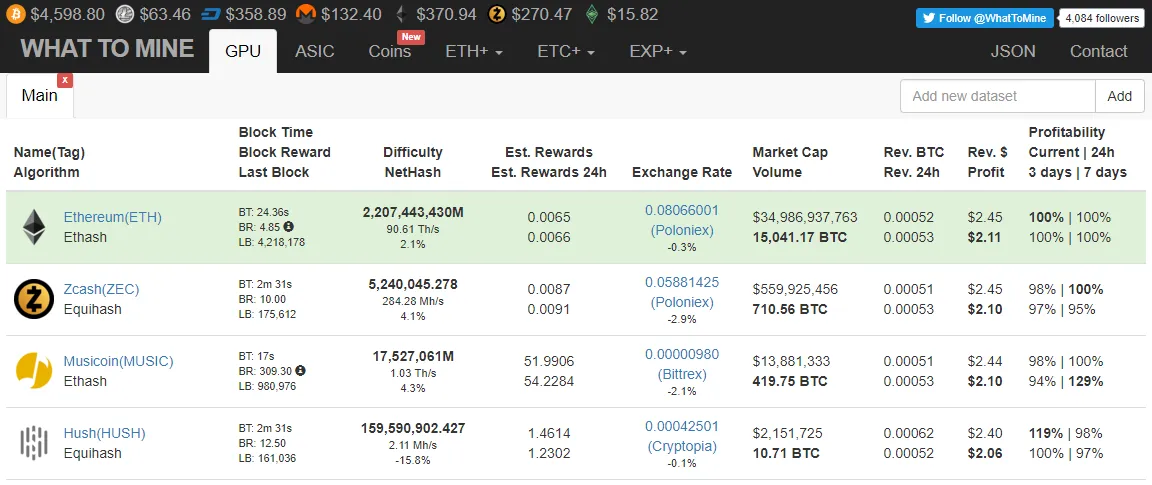Click the Dash icon beside $358.89
Screen dimensions: 1152x485
pos(211,14)
